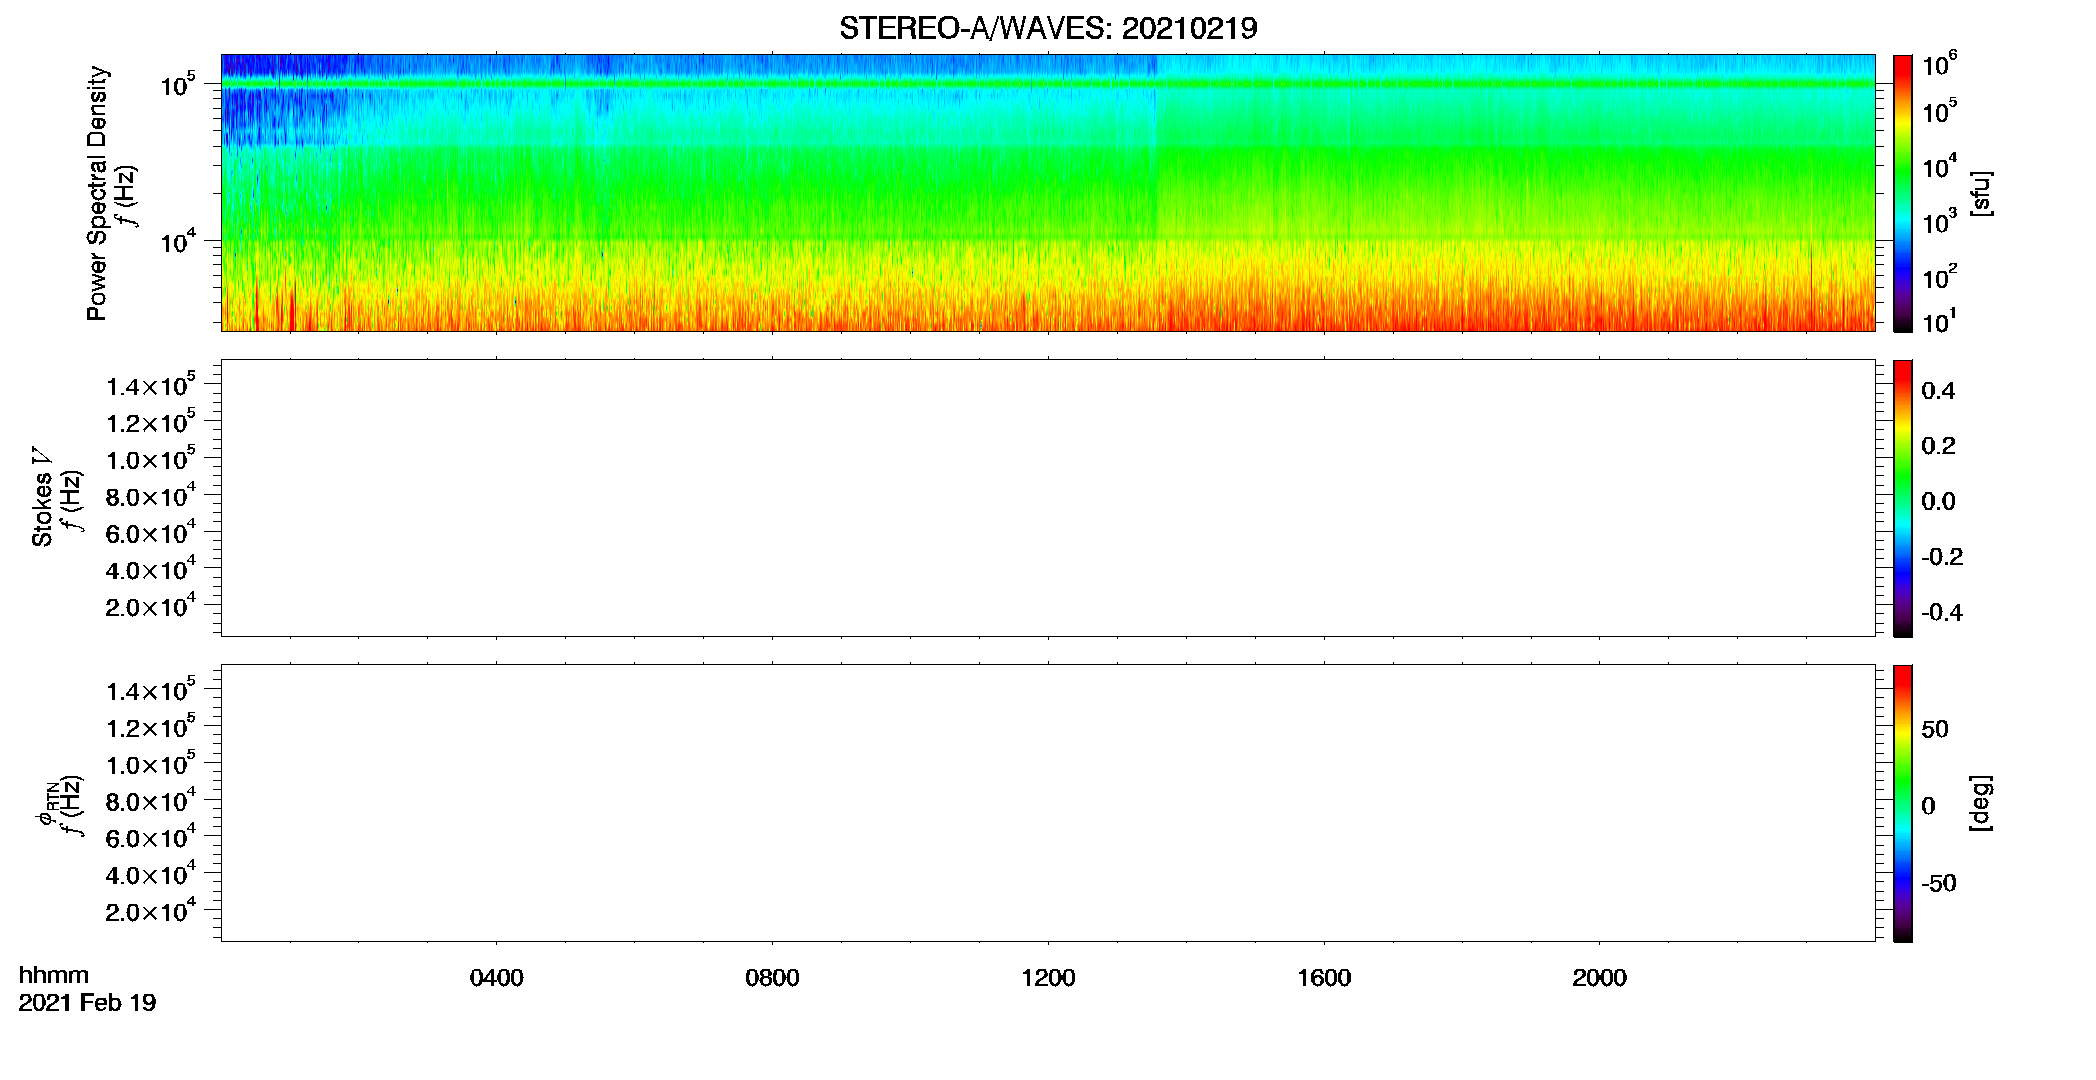Click the Power Spectral Density colorbar
Image resolution: width=2096 pixels, height=1080 pixels.
[x=1903, y=193]
